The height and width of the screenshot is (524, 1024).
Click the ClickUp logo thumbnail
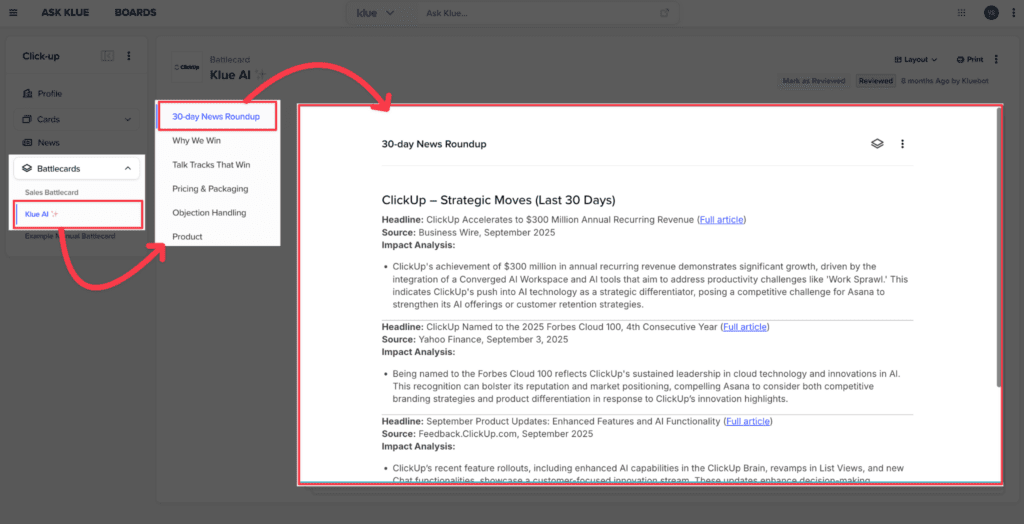click(x=187, y=67)
